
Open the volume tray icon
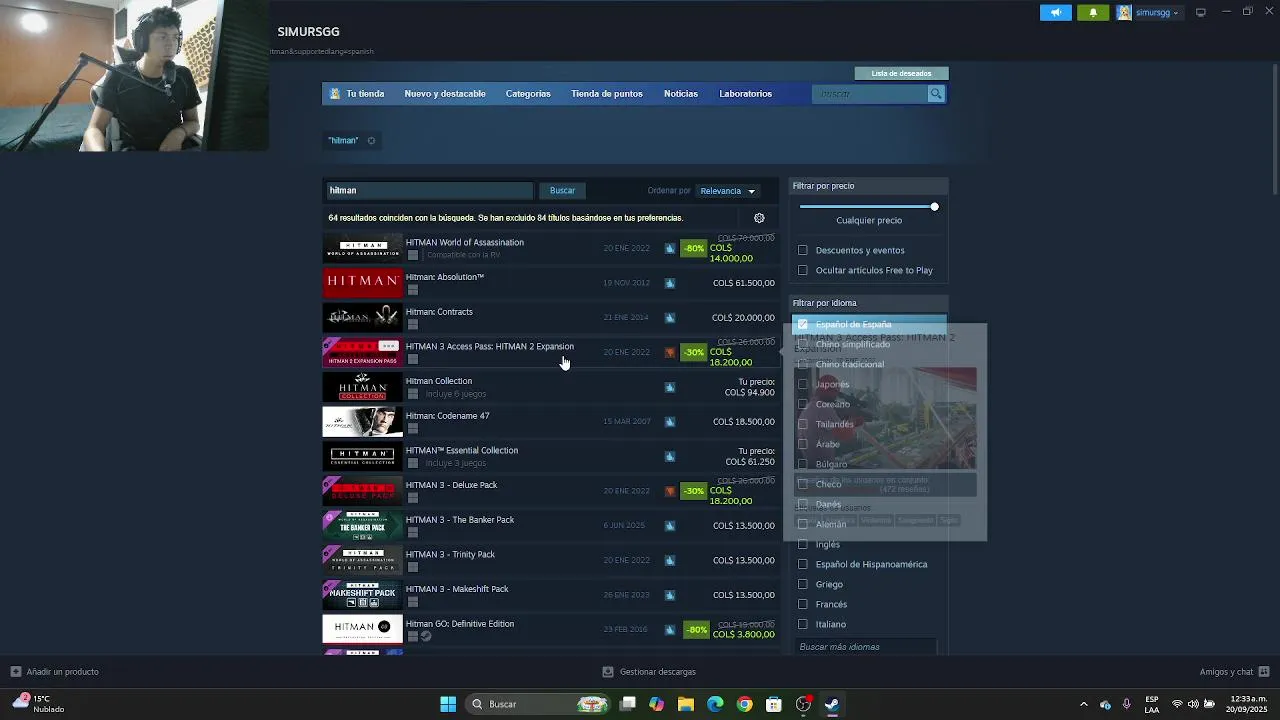tap(1193, 704)
